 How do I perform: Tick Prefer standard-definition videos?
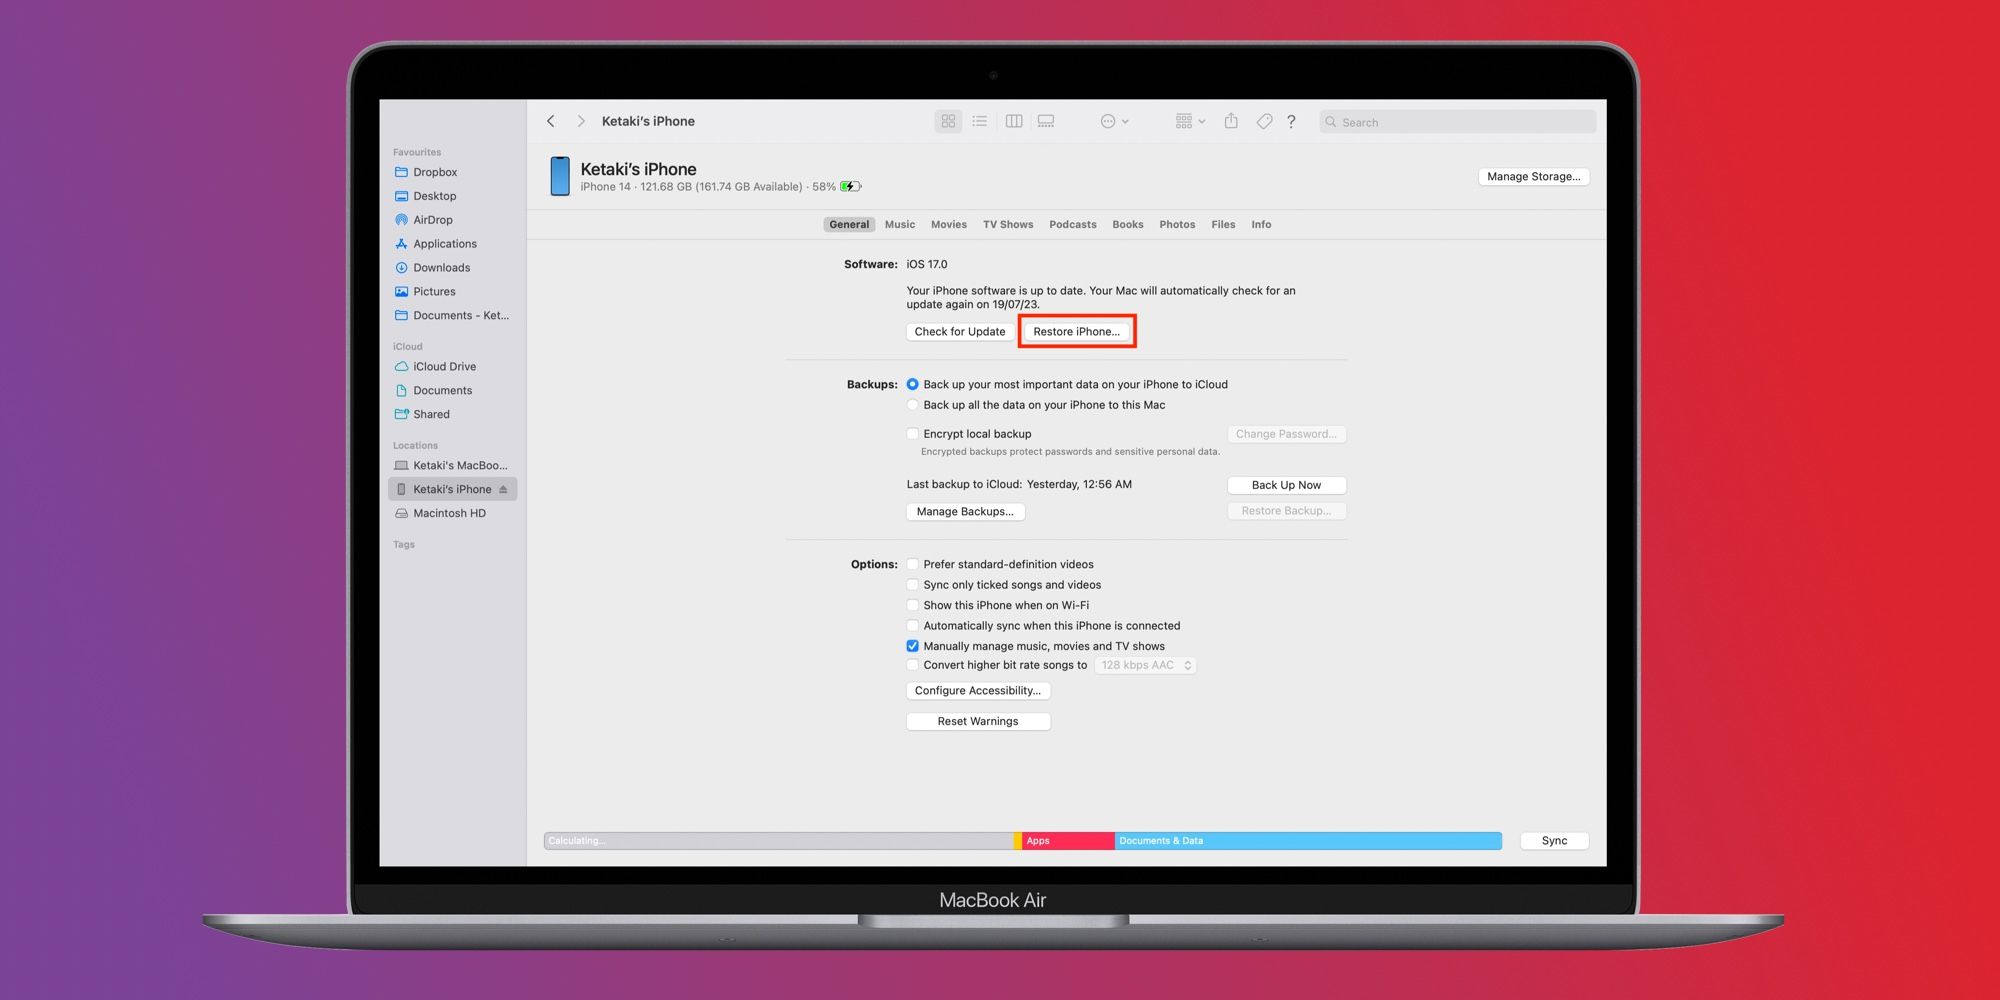912,564
